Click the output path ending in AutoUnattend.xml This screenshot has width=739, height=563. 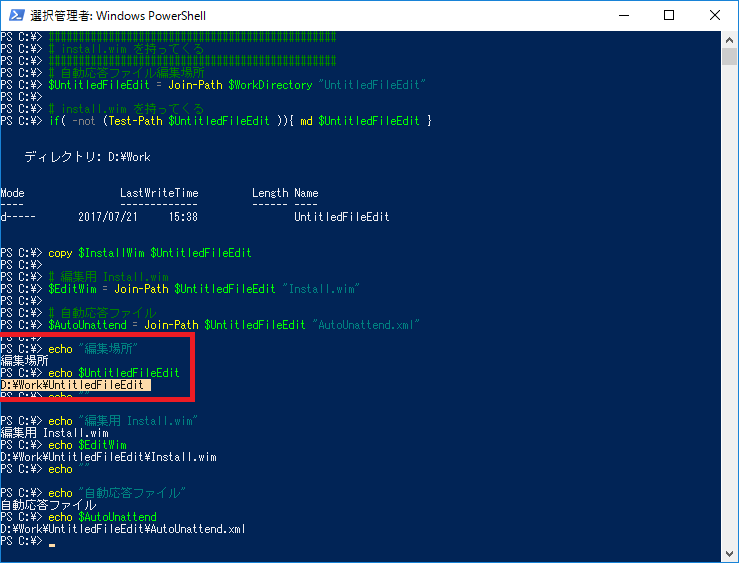[x=123, y=529]
